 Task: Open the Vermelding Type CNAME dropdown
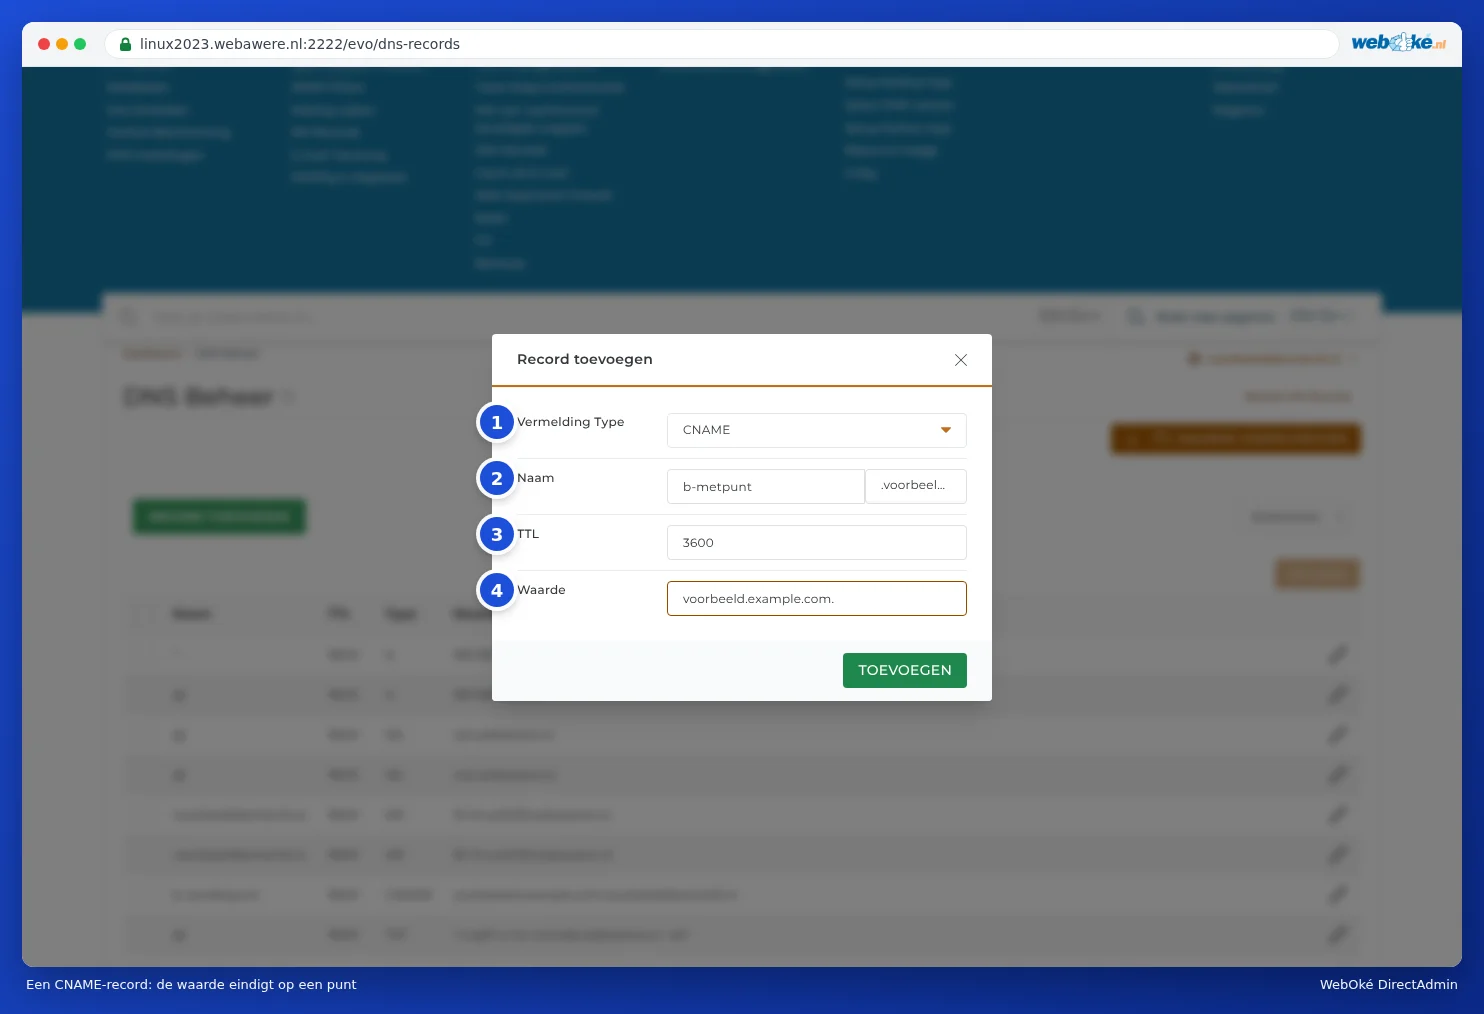click(x=817, y=430)
